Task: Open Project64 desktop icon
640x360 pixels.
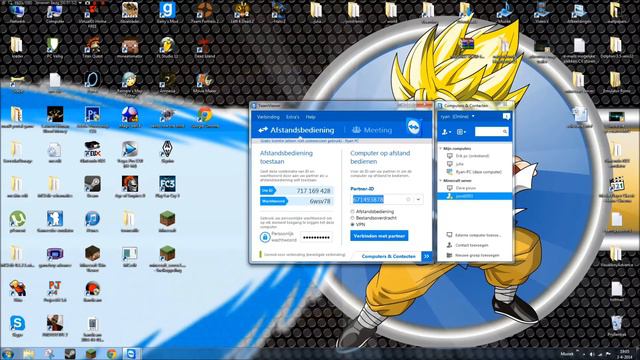Action: pos(55,291)
